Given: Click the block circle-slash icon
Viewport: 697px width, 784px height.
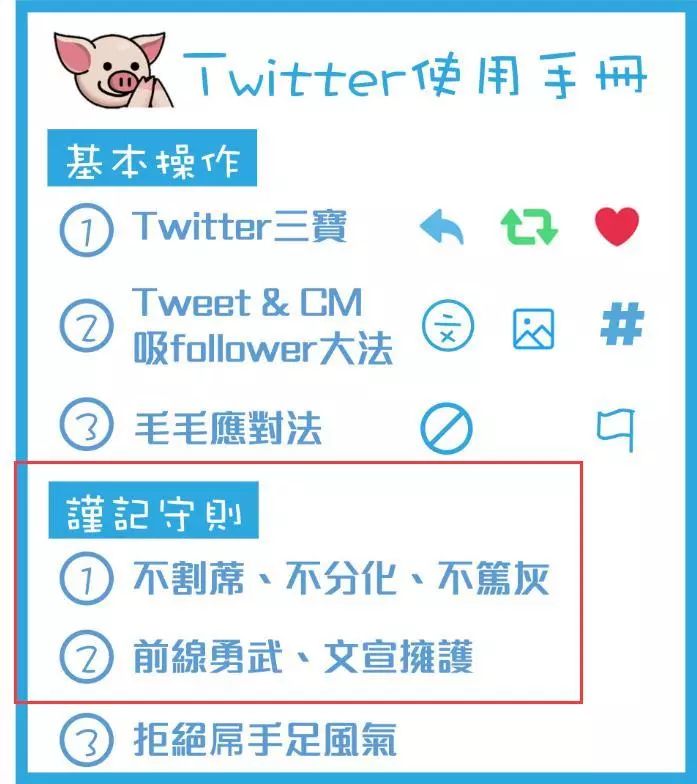Looking at the screenshot, I should [446, 428].
